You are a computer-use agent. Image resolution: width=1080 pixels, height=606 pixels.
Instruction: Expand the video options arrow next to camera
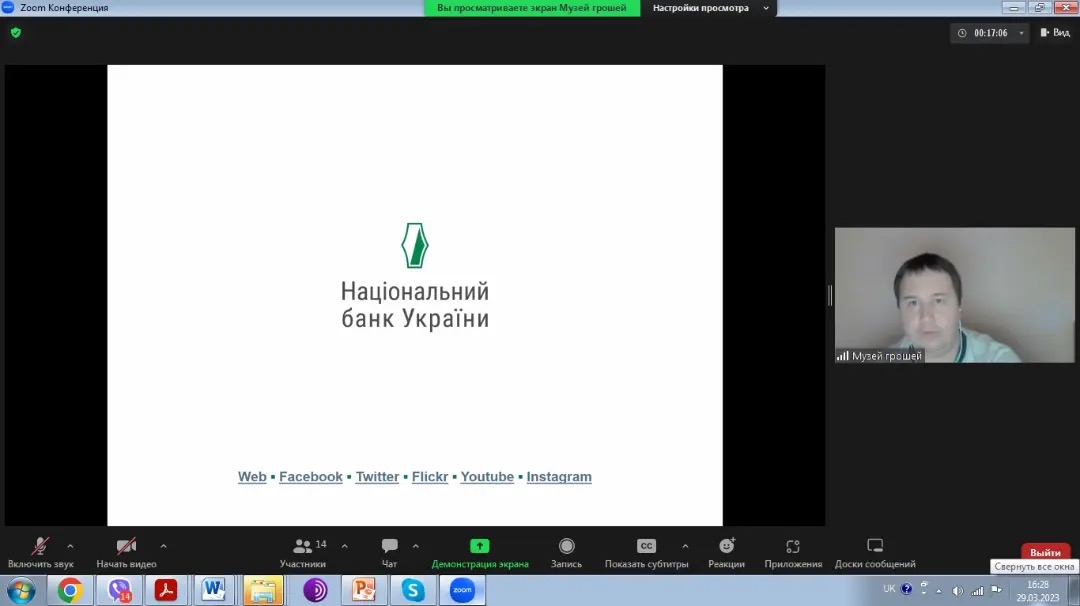coord(163,546)
